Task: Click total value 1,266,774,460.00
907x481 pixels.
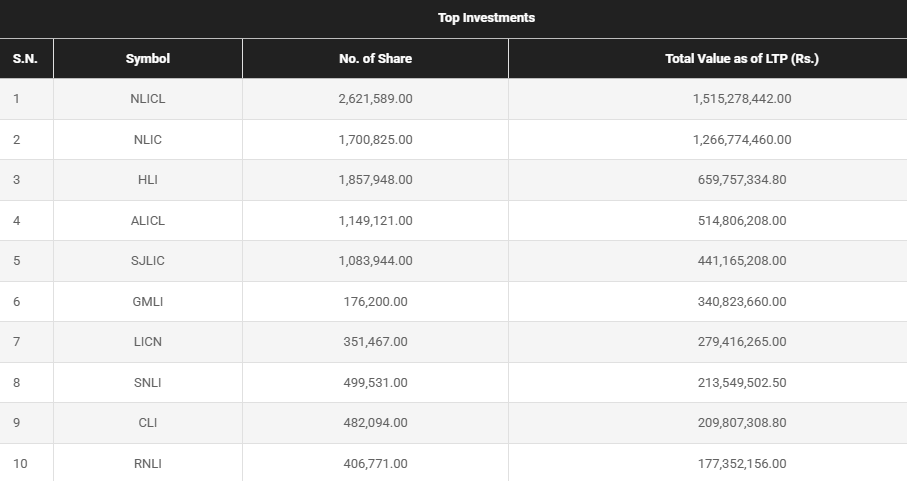Action: point(741,140)
